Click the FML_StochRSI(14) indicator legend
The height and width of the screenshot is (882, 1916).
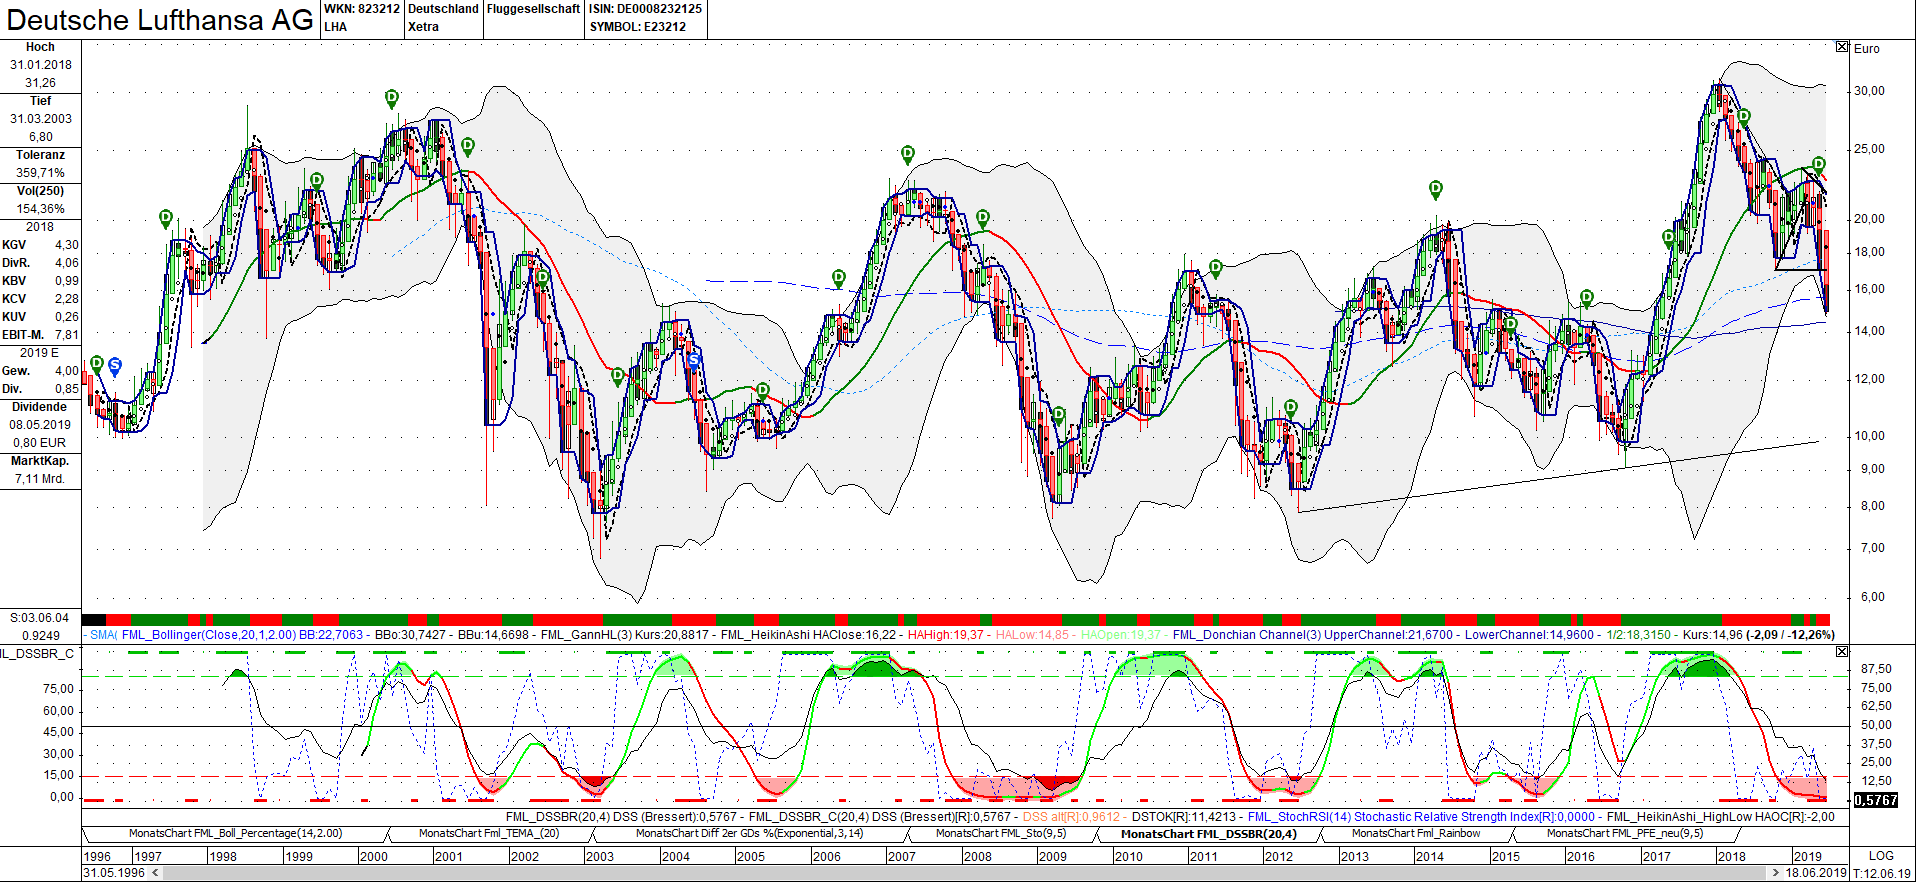(1421, 817)
